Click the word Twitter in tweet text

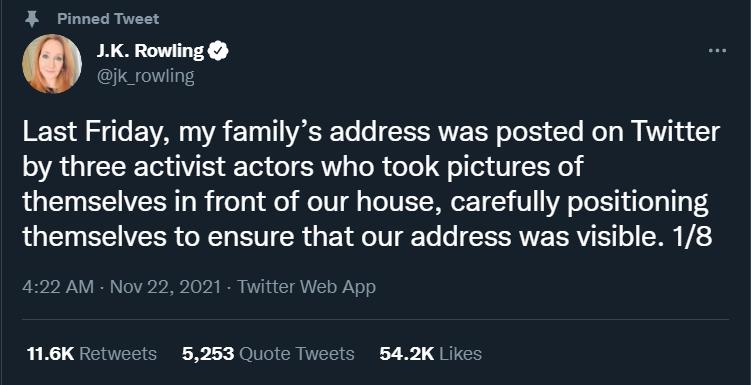[x=675, y=133]
